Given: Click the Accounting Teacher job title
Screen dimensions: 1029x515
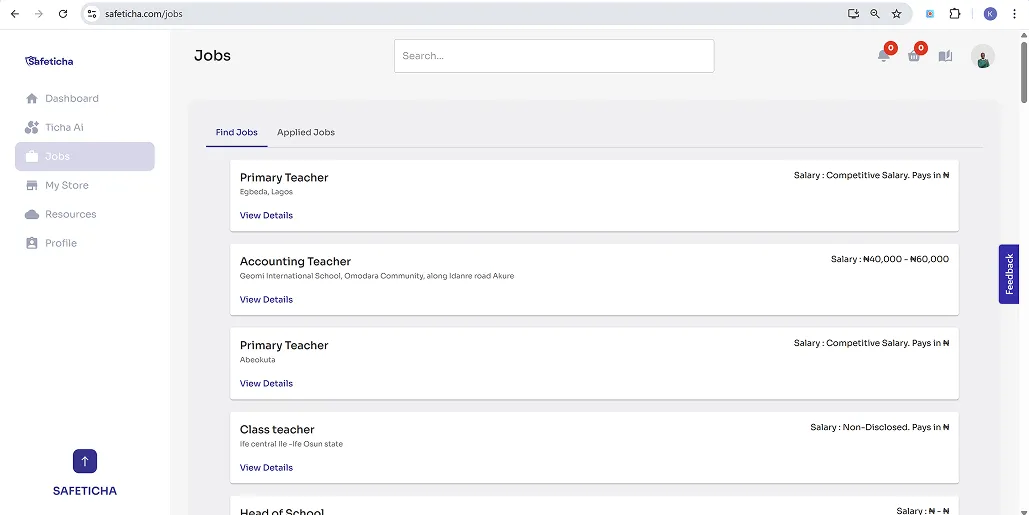Looking at the screenshot, I should click(295, 261).
